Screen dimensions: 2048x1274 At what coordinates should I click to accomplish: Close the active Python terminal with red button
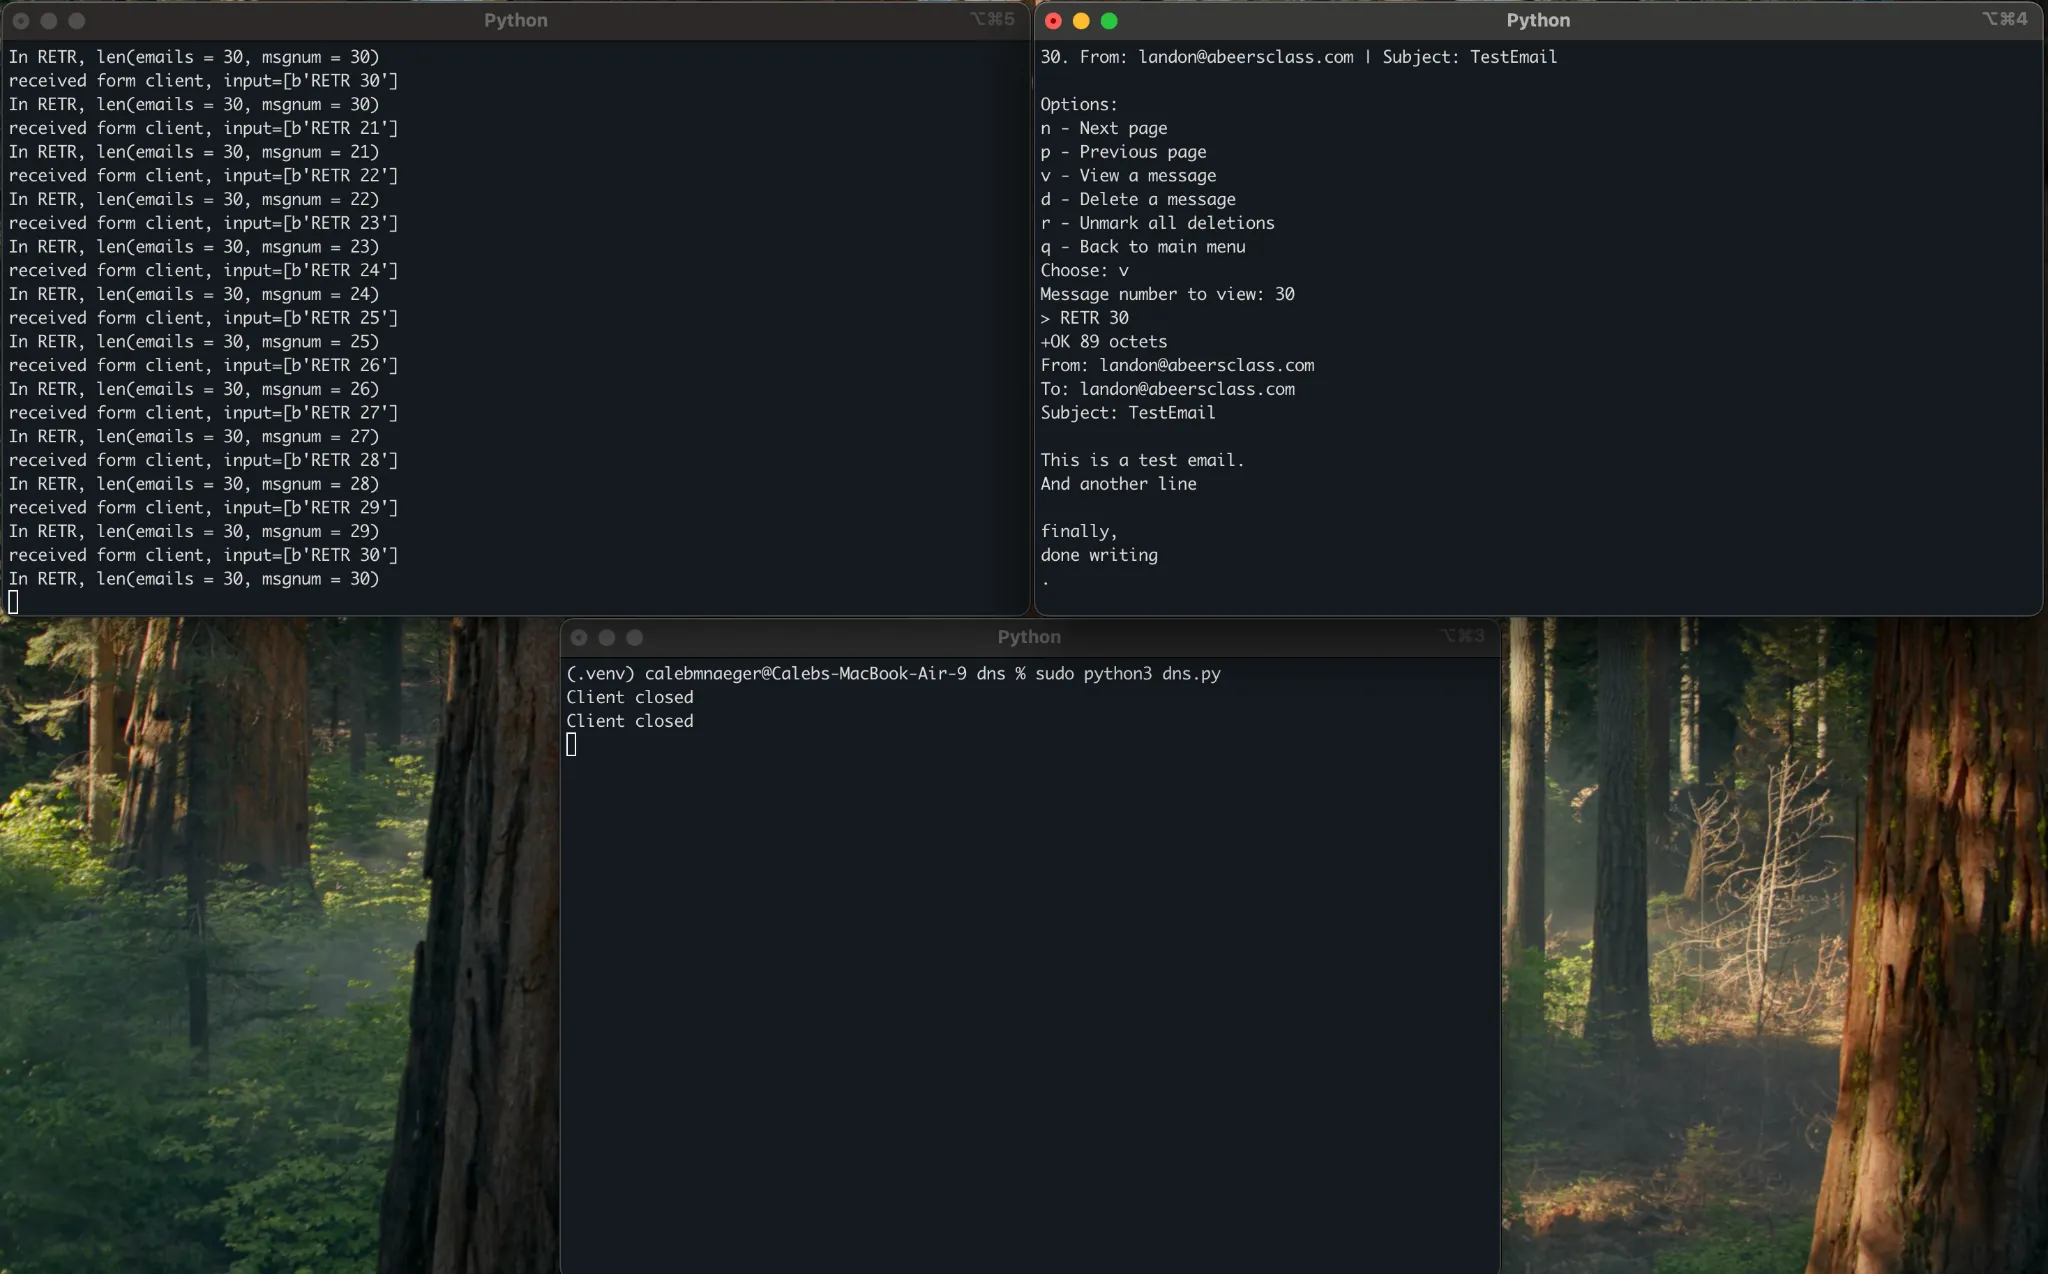click(1053, 21)
